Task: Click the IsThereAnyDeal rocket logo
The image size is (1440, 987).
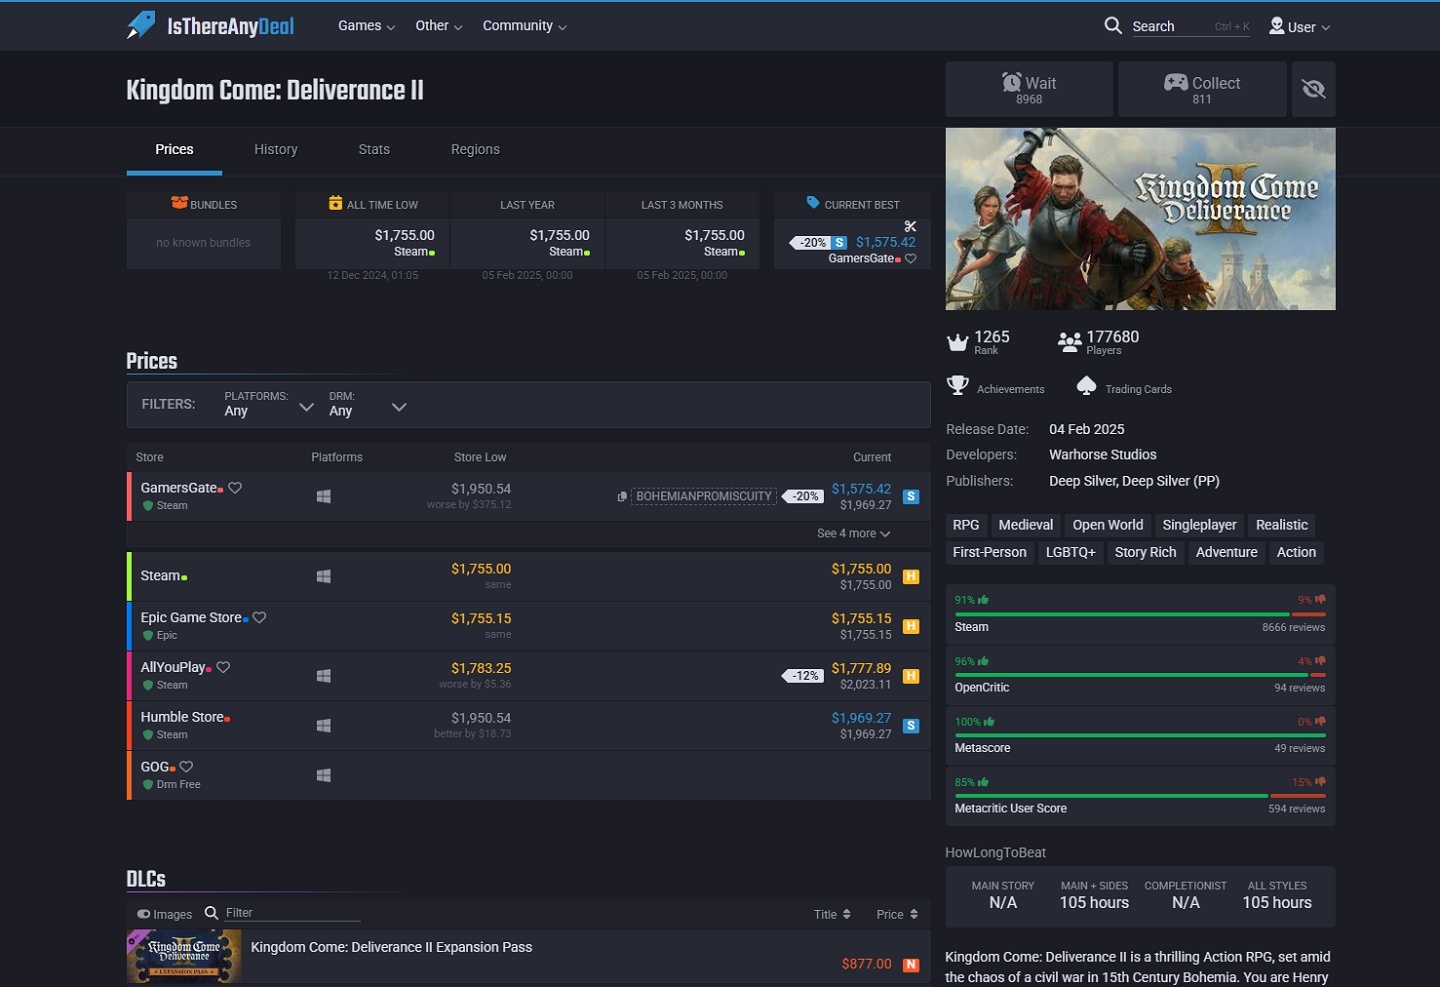Action: point(141,25)
